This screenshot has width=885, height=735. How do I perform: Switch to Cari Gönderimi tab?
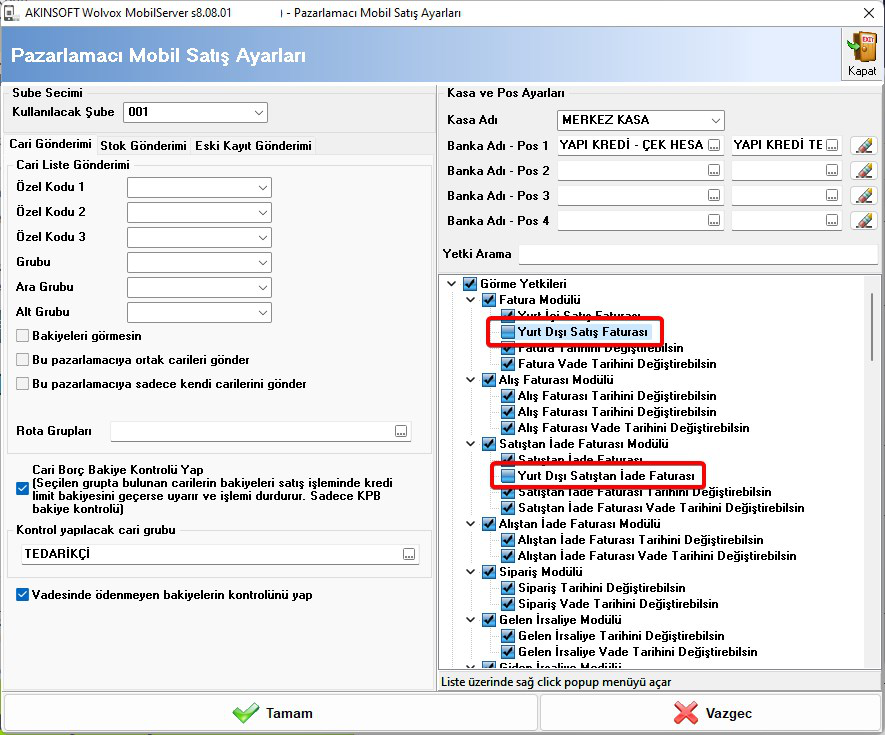tap(50, 144)
